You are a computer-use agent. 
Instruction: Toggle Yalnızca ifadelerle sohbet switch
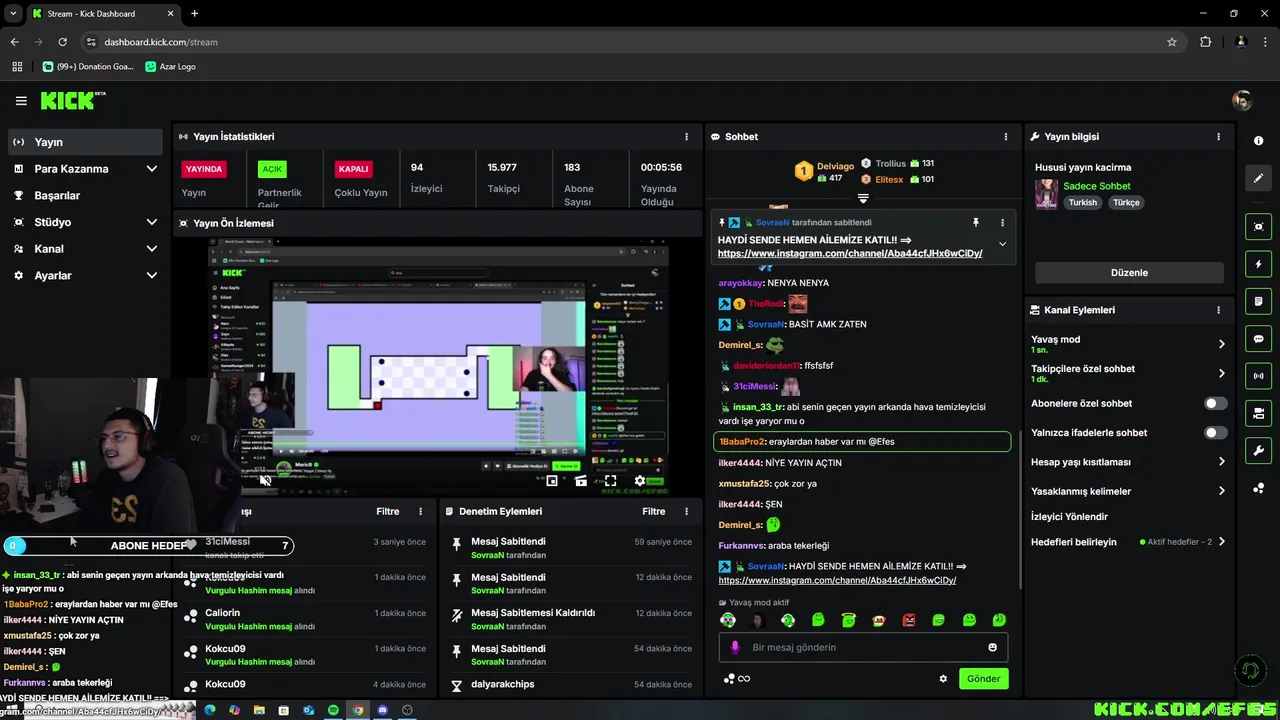click(x=1215, y=433)
